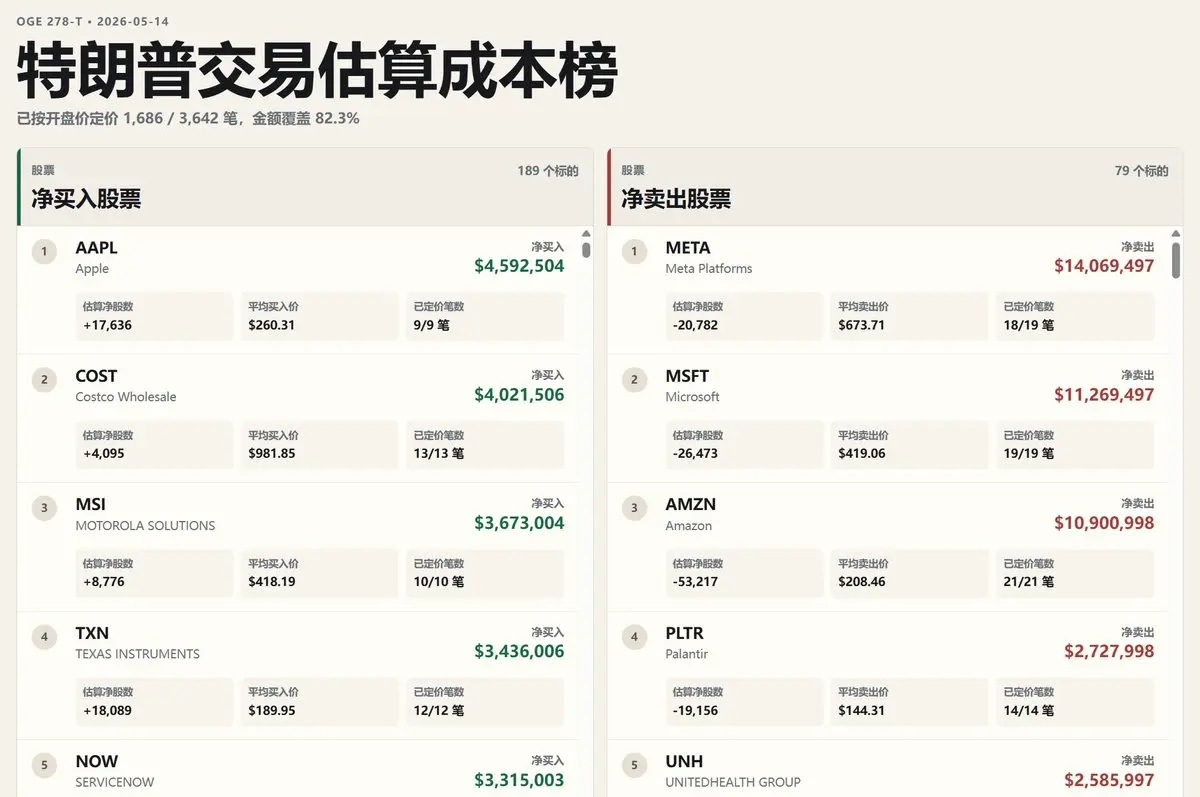Image resolution: width=1200 pixels, height=797 pixels.
Task: Click rank 4 badge beside TXN
Action: click(44, 637)
